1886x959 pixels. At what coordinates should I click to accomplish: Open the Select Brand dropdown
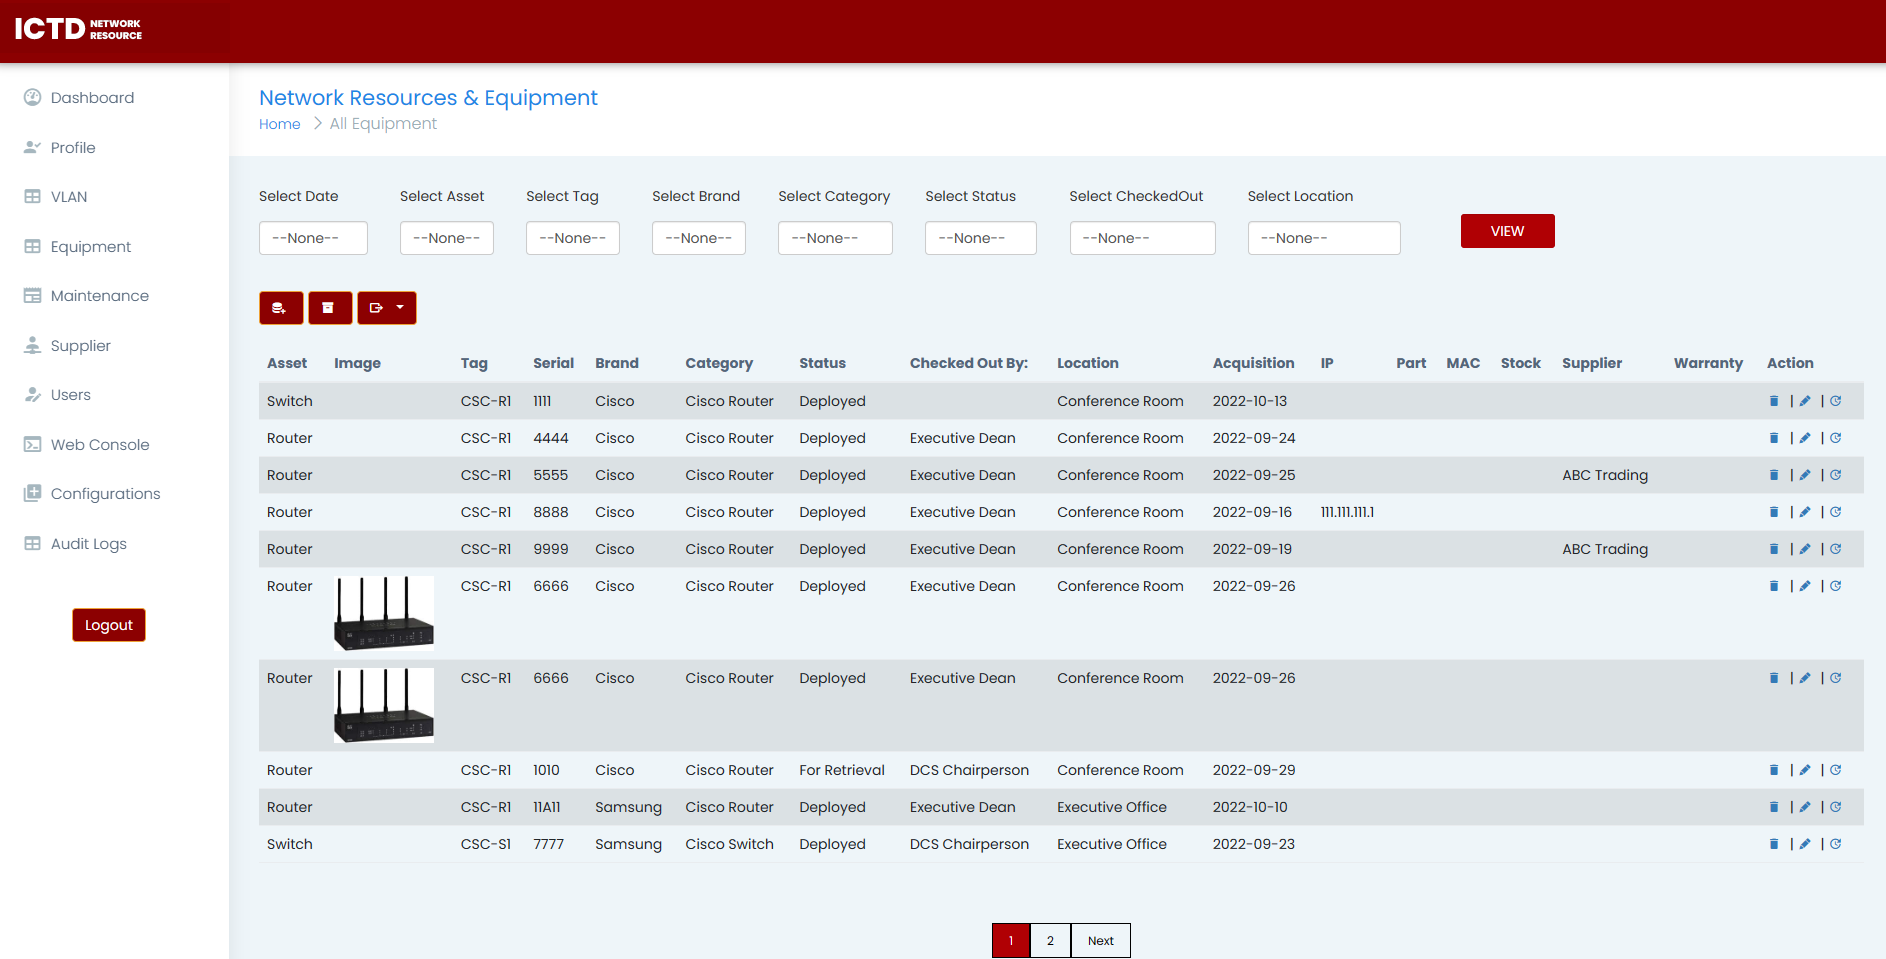tap(698, 238)
